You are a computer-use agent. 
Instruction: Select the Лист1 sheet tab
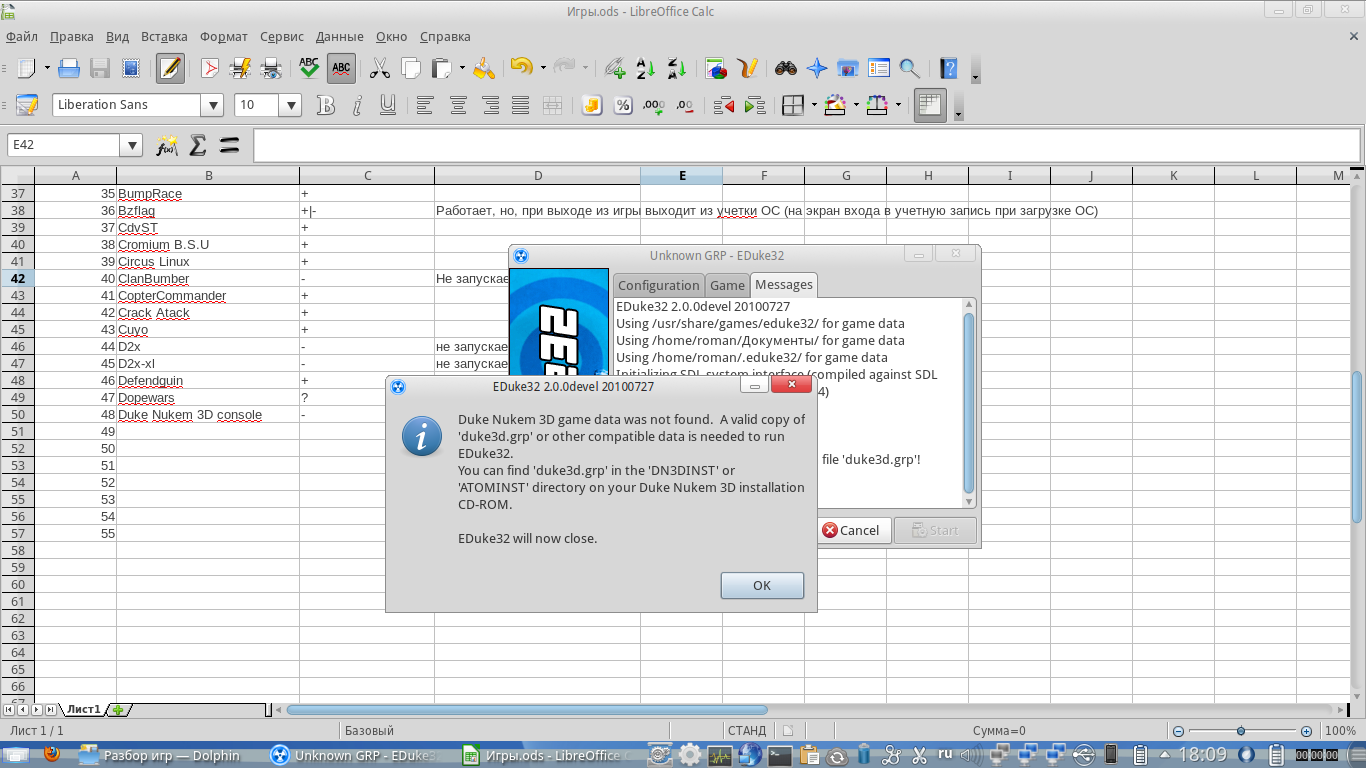coord(84,709)
